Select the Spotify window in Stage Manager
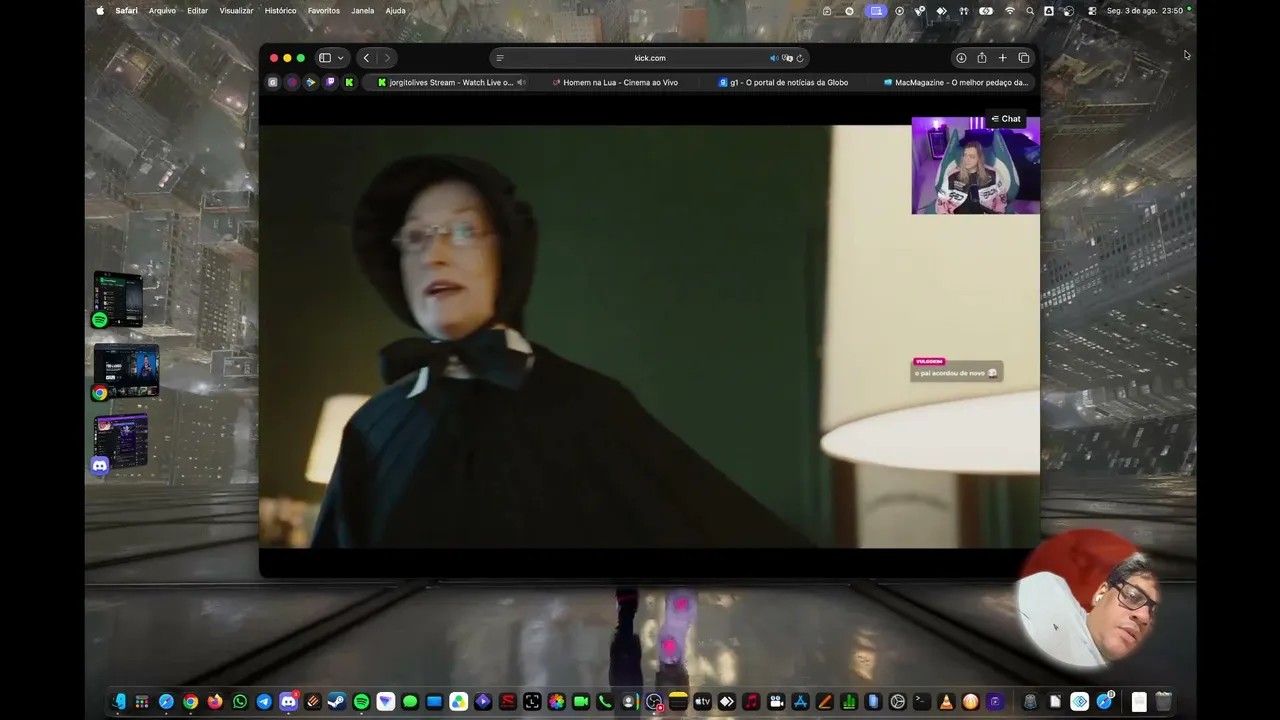 click(119, 299)
